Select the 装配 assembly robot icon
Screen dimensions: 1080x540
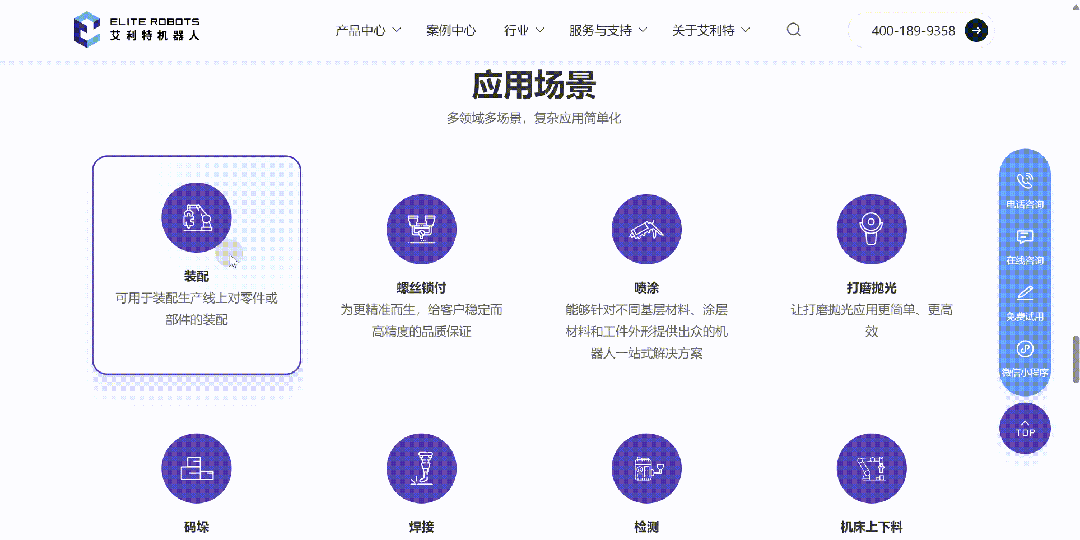196,218
